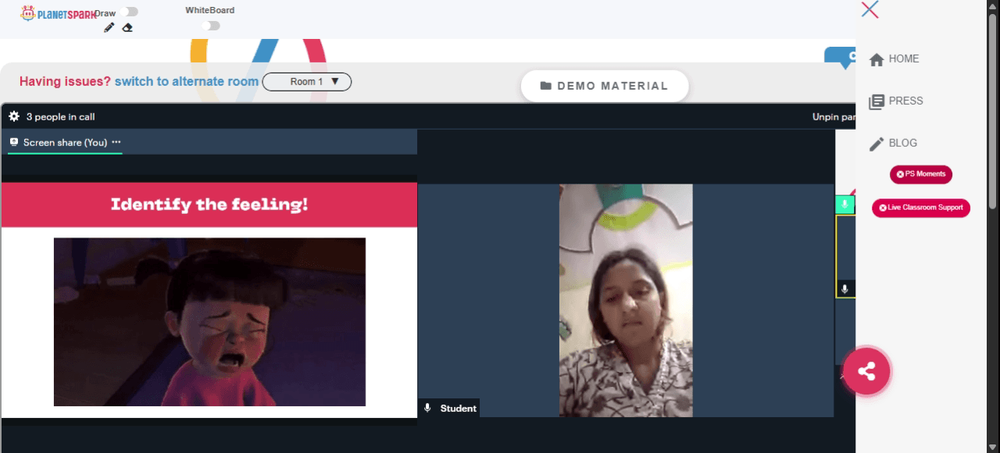Open BLOG in side menu
This screenshot has width=1000, height=453.
click(x=903, y=143)
